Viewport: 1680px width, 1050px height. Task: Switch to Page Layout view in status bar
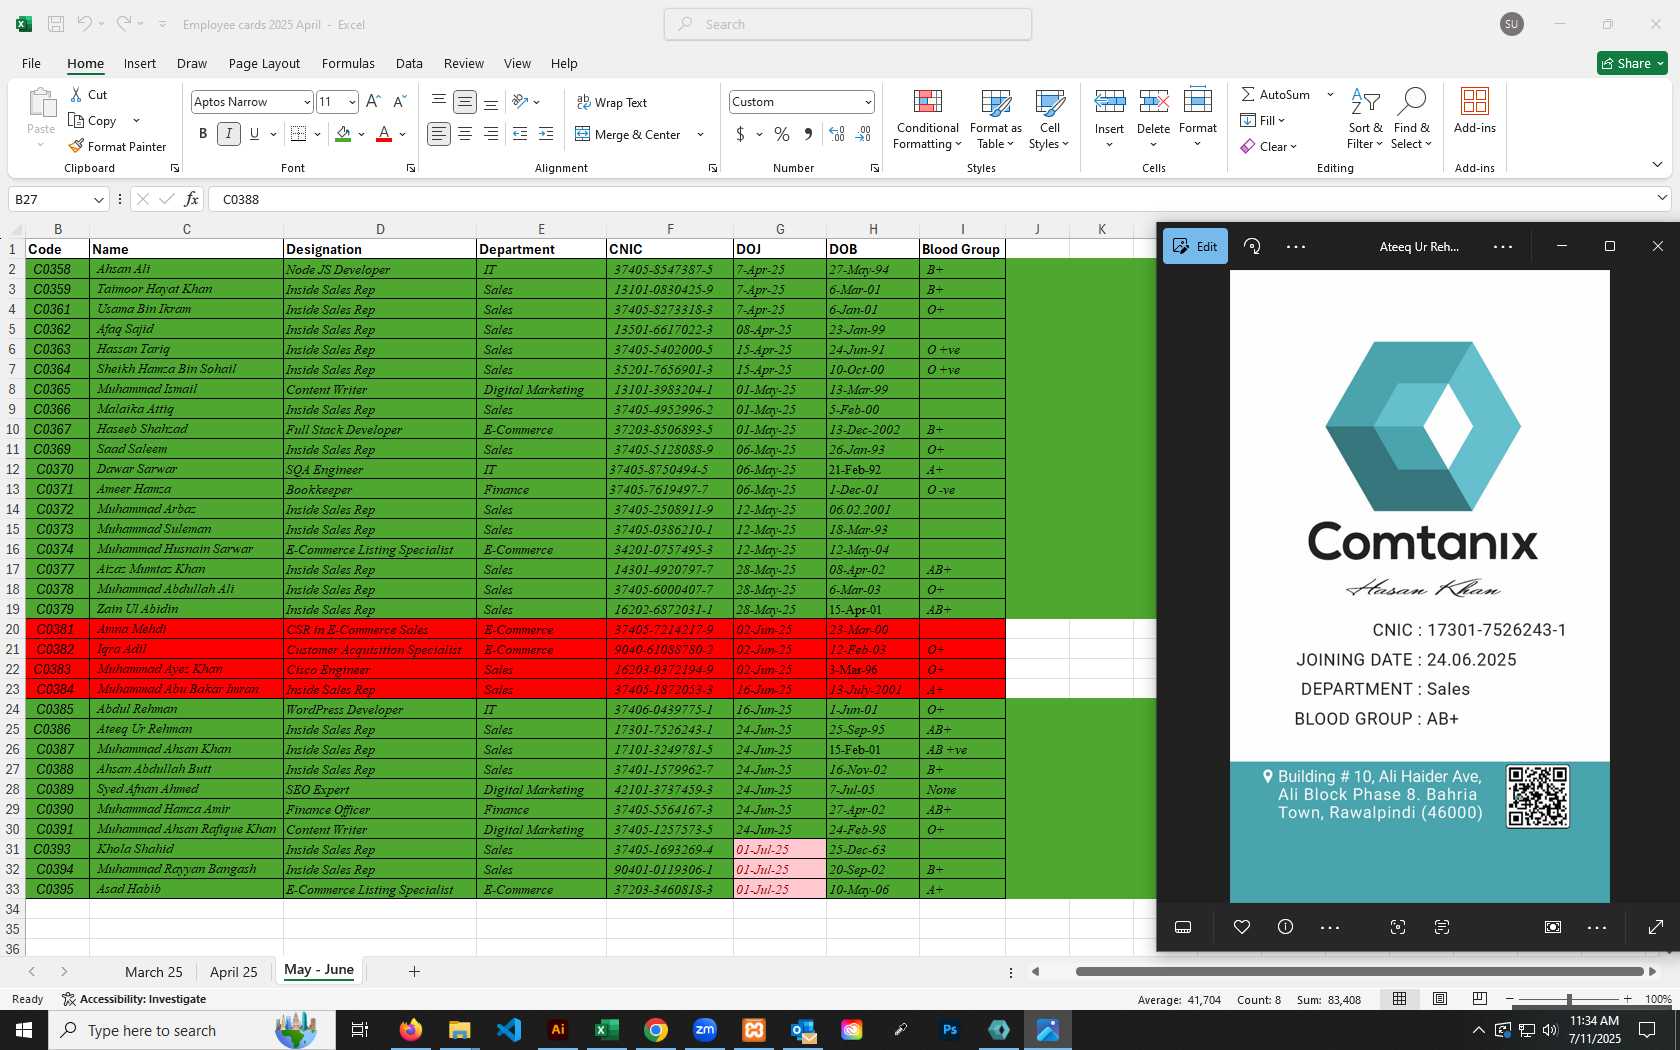(1440, 999)
